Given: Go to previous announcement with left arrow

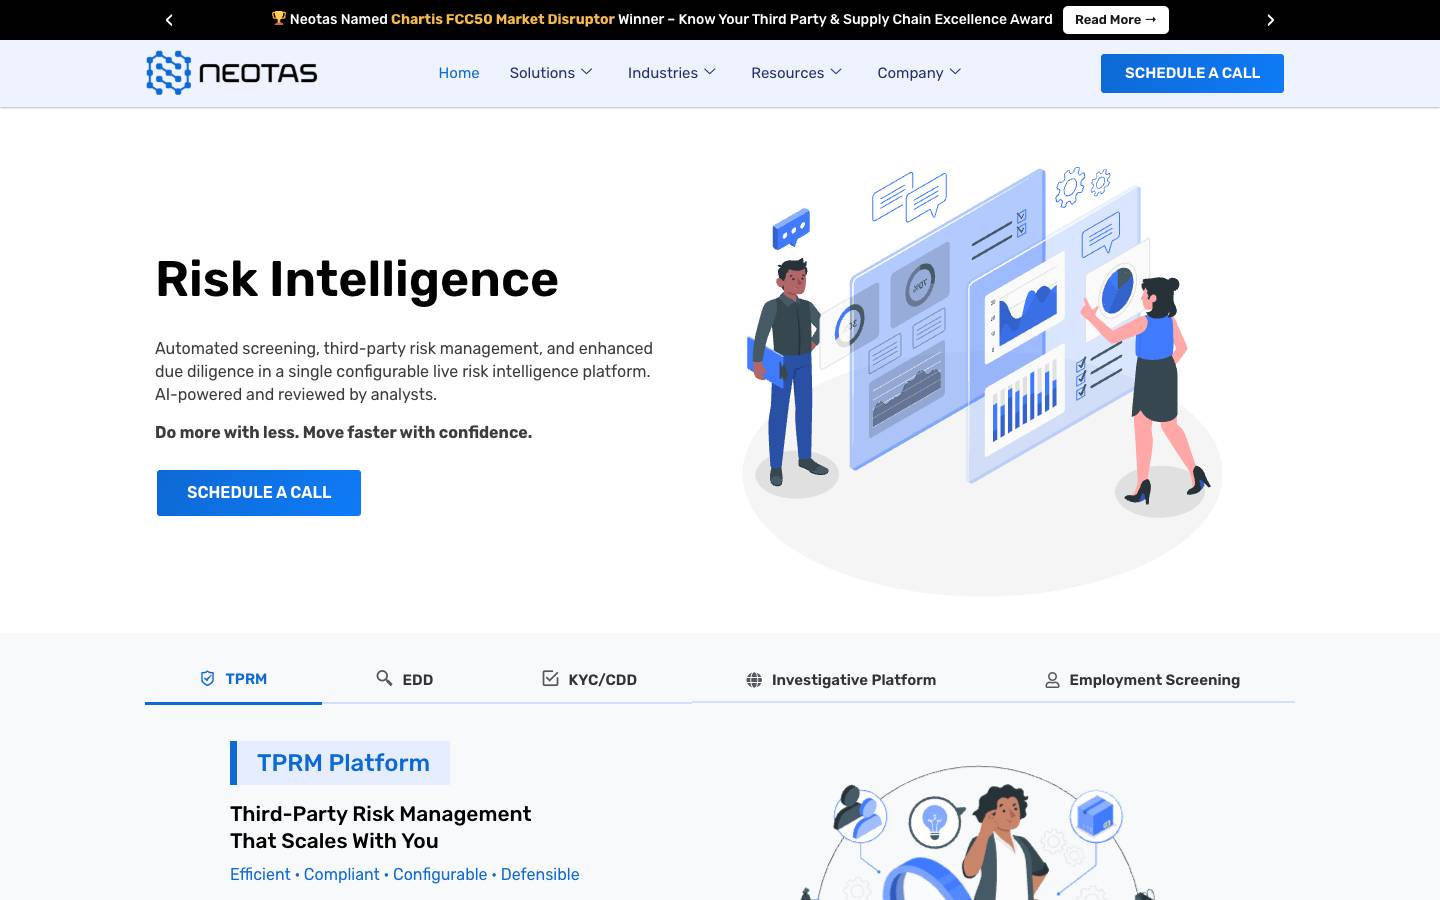Looking at the screenshot, I should pos(169,20).
